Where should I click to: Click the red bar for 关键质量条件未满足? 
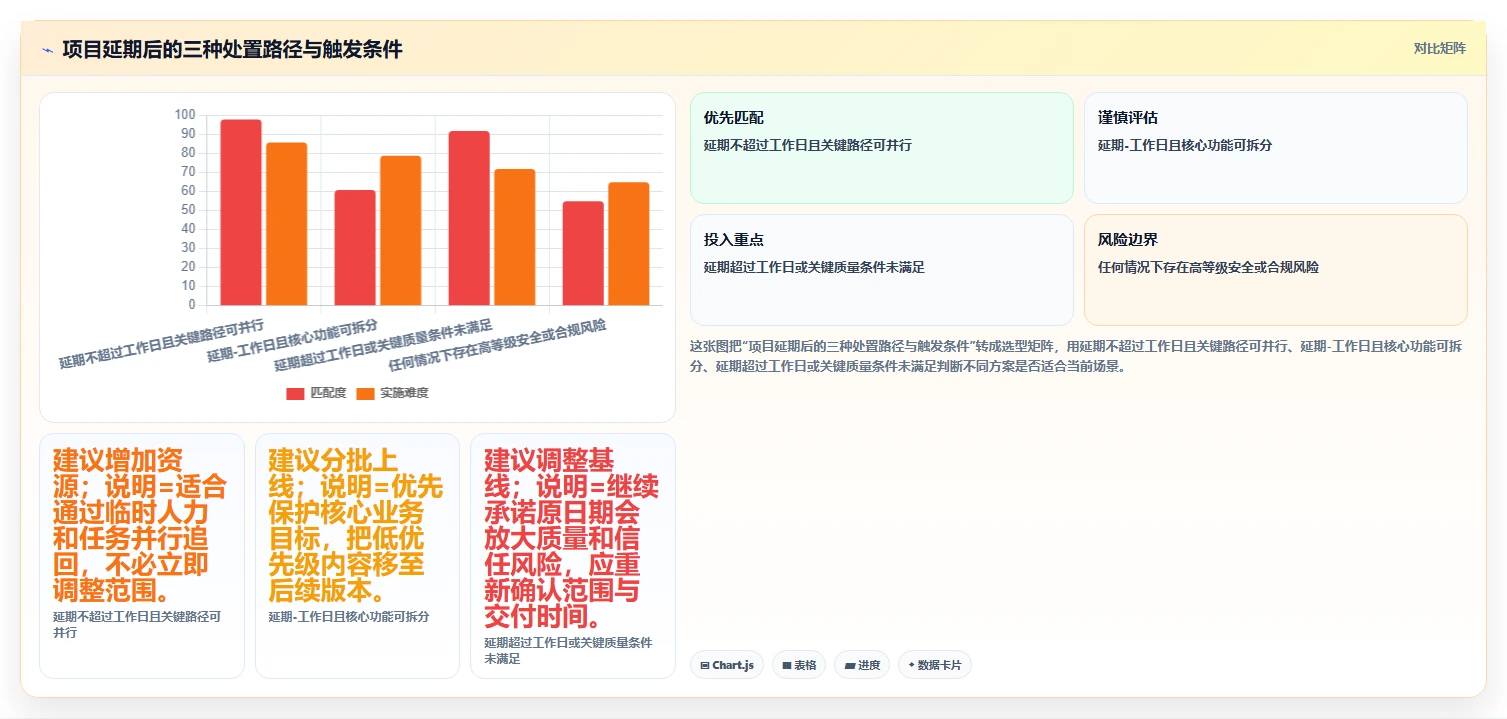(470, 218)
